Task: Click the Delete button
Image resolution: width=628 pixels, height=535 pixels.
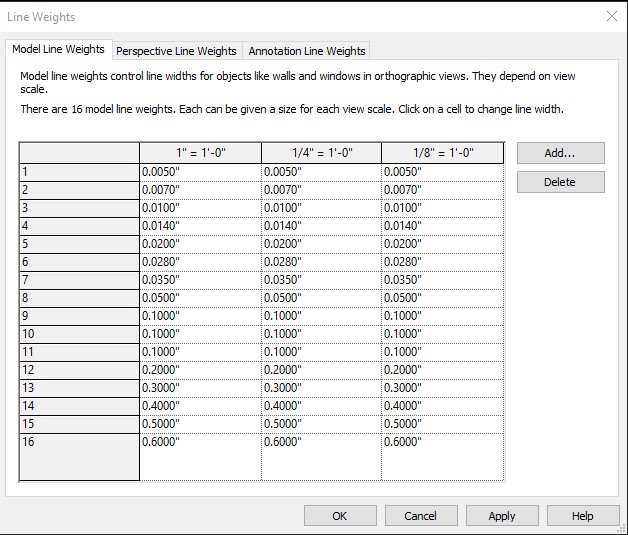Action: (561, 182)
